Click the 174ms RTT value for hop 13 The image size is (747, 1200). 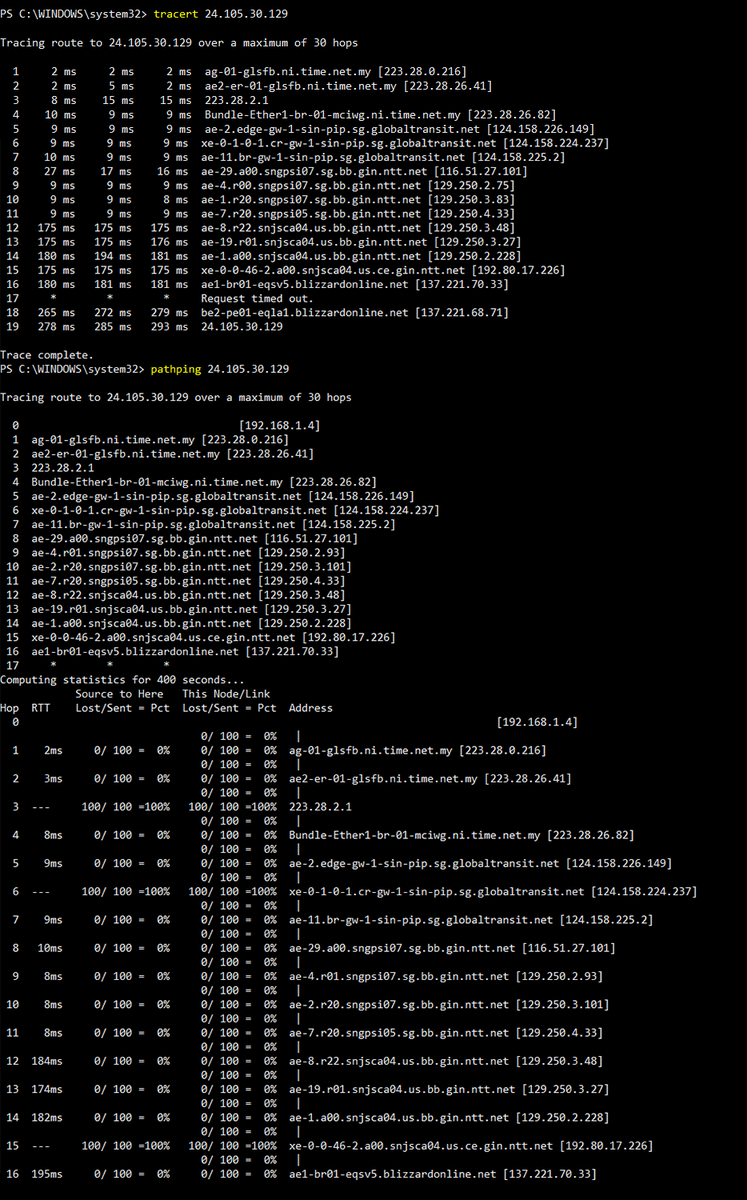pos(46,1089)
